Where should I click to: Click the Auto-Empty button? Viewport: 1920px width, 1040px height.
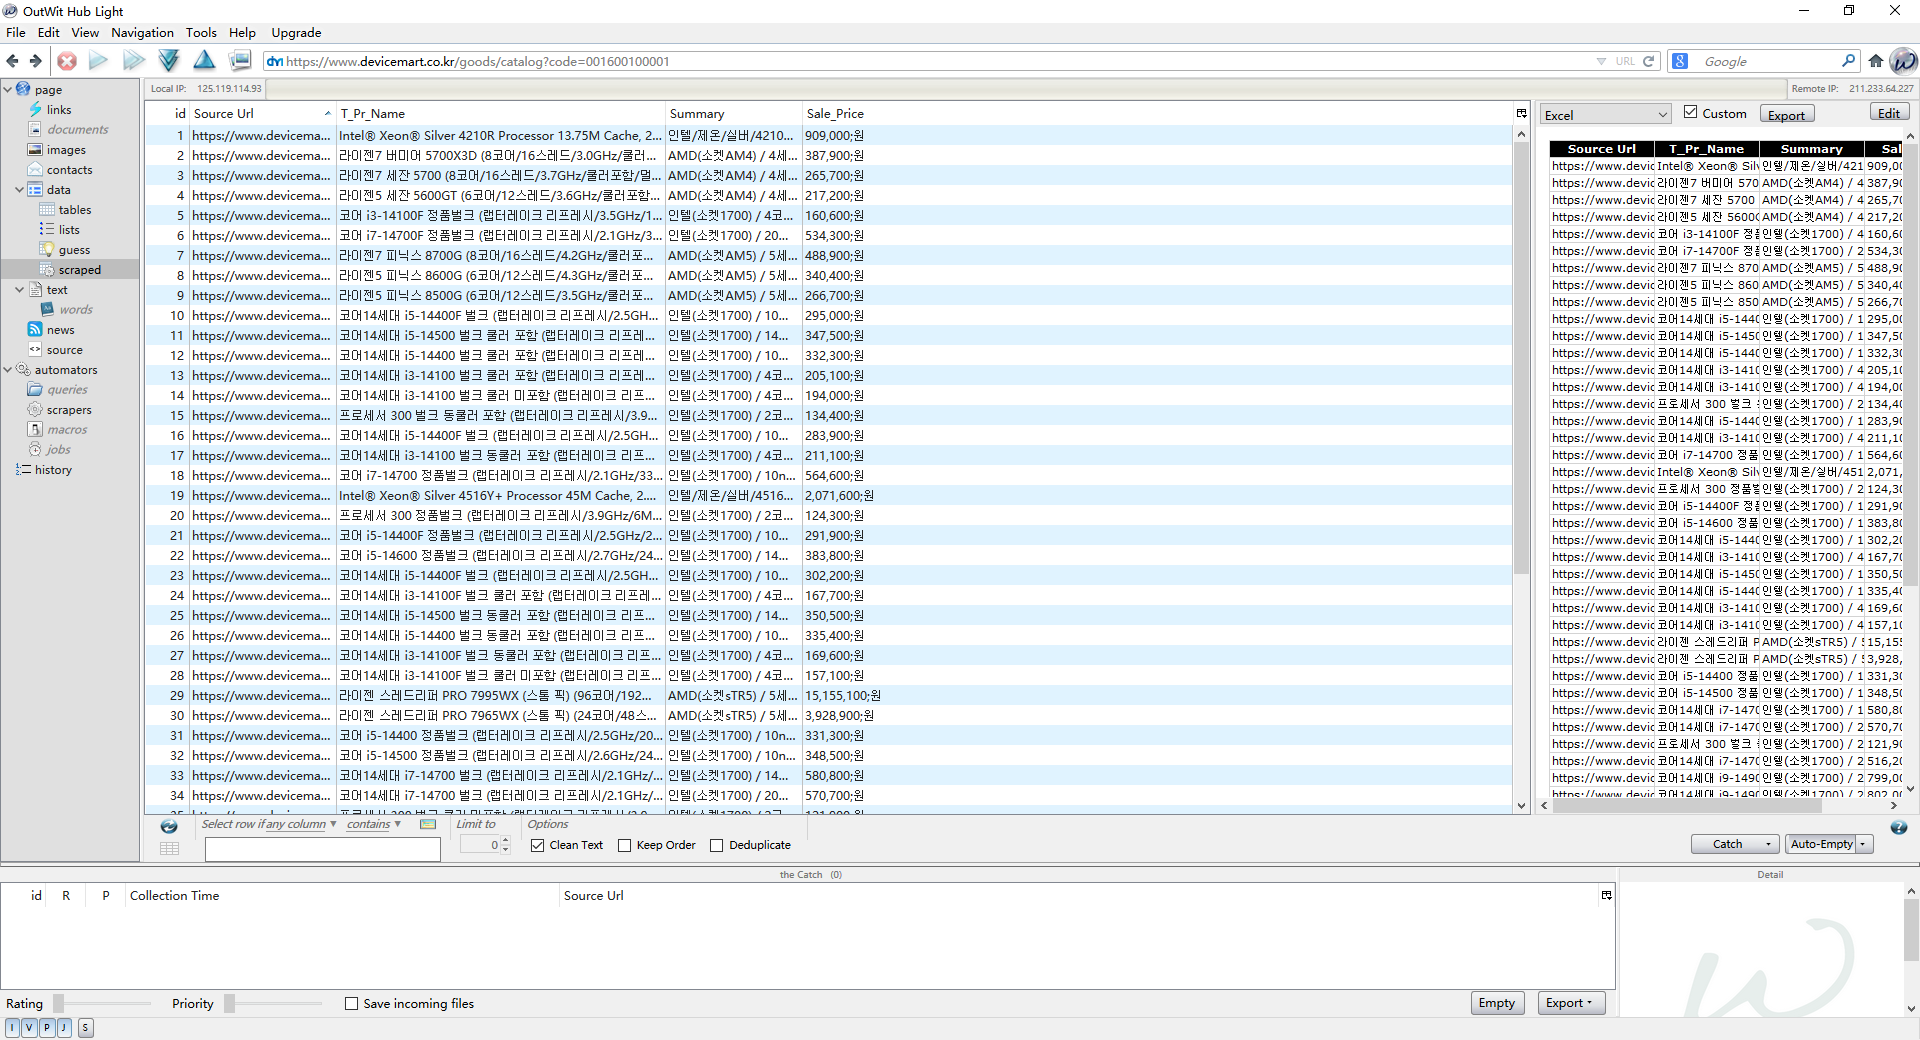point(1821,844)
